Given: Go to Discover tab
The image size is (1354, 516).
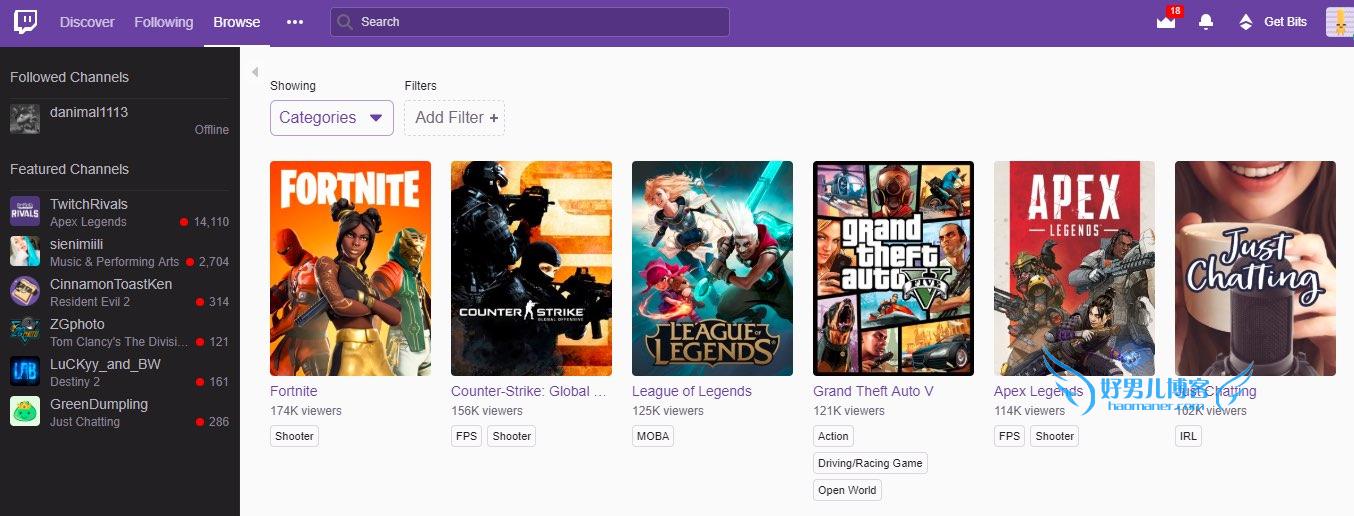Looking at the screenshot, I should click(x=87, y=22).
